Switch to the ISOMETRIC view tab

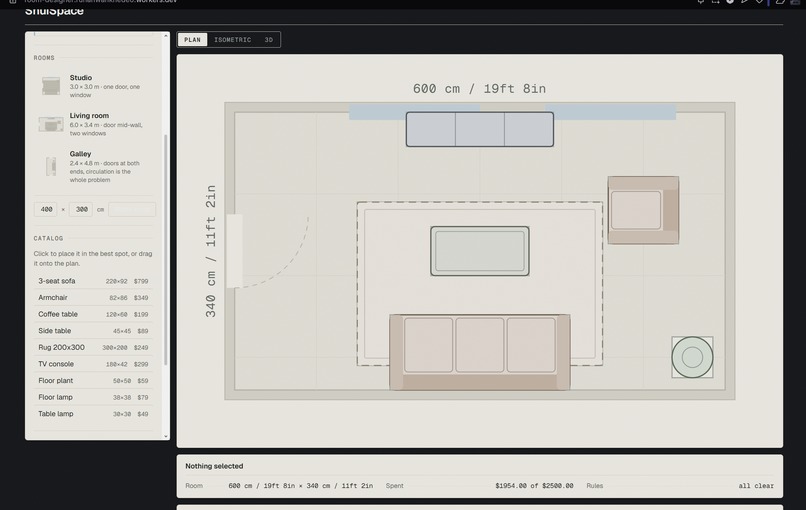pyautogui.click(x=232, y=40)
